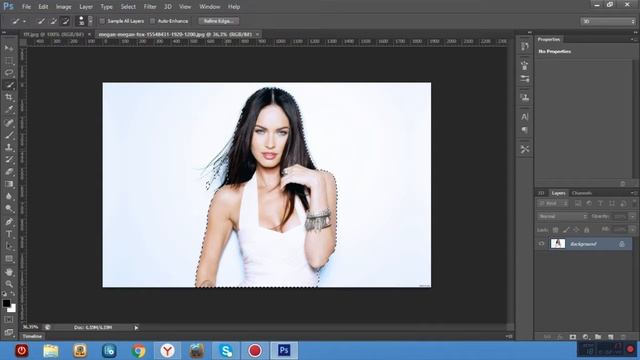
Task: Open the Opacity slider arrow
Action: coord(632,216)
